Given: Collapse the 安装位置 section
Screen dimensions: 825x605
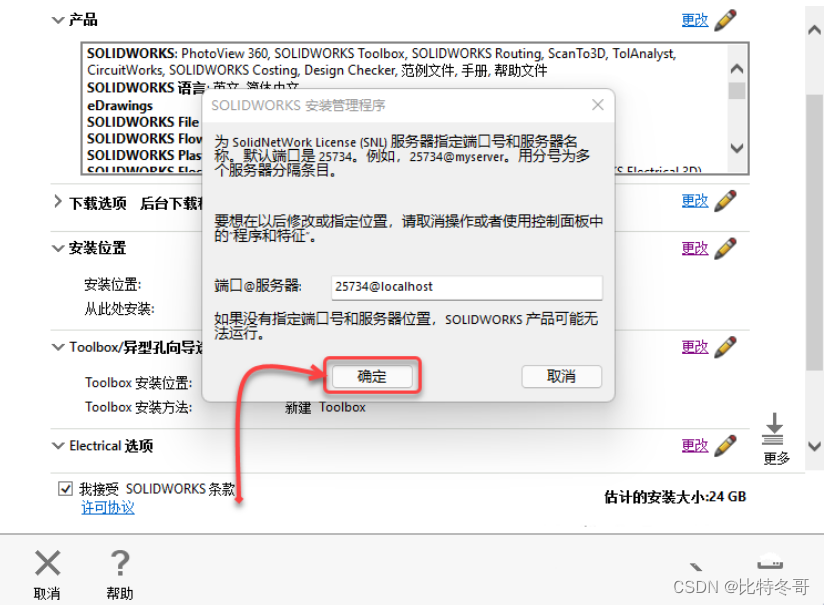Looking at the screenshot, I should [x=57, y=248].
